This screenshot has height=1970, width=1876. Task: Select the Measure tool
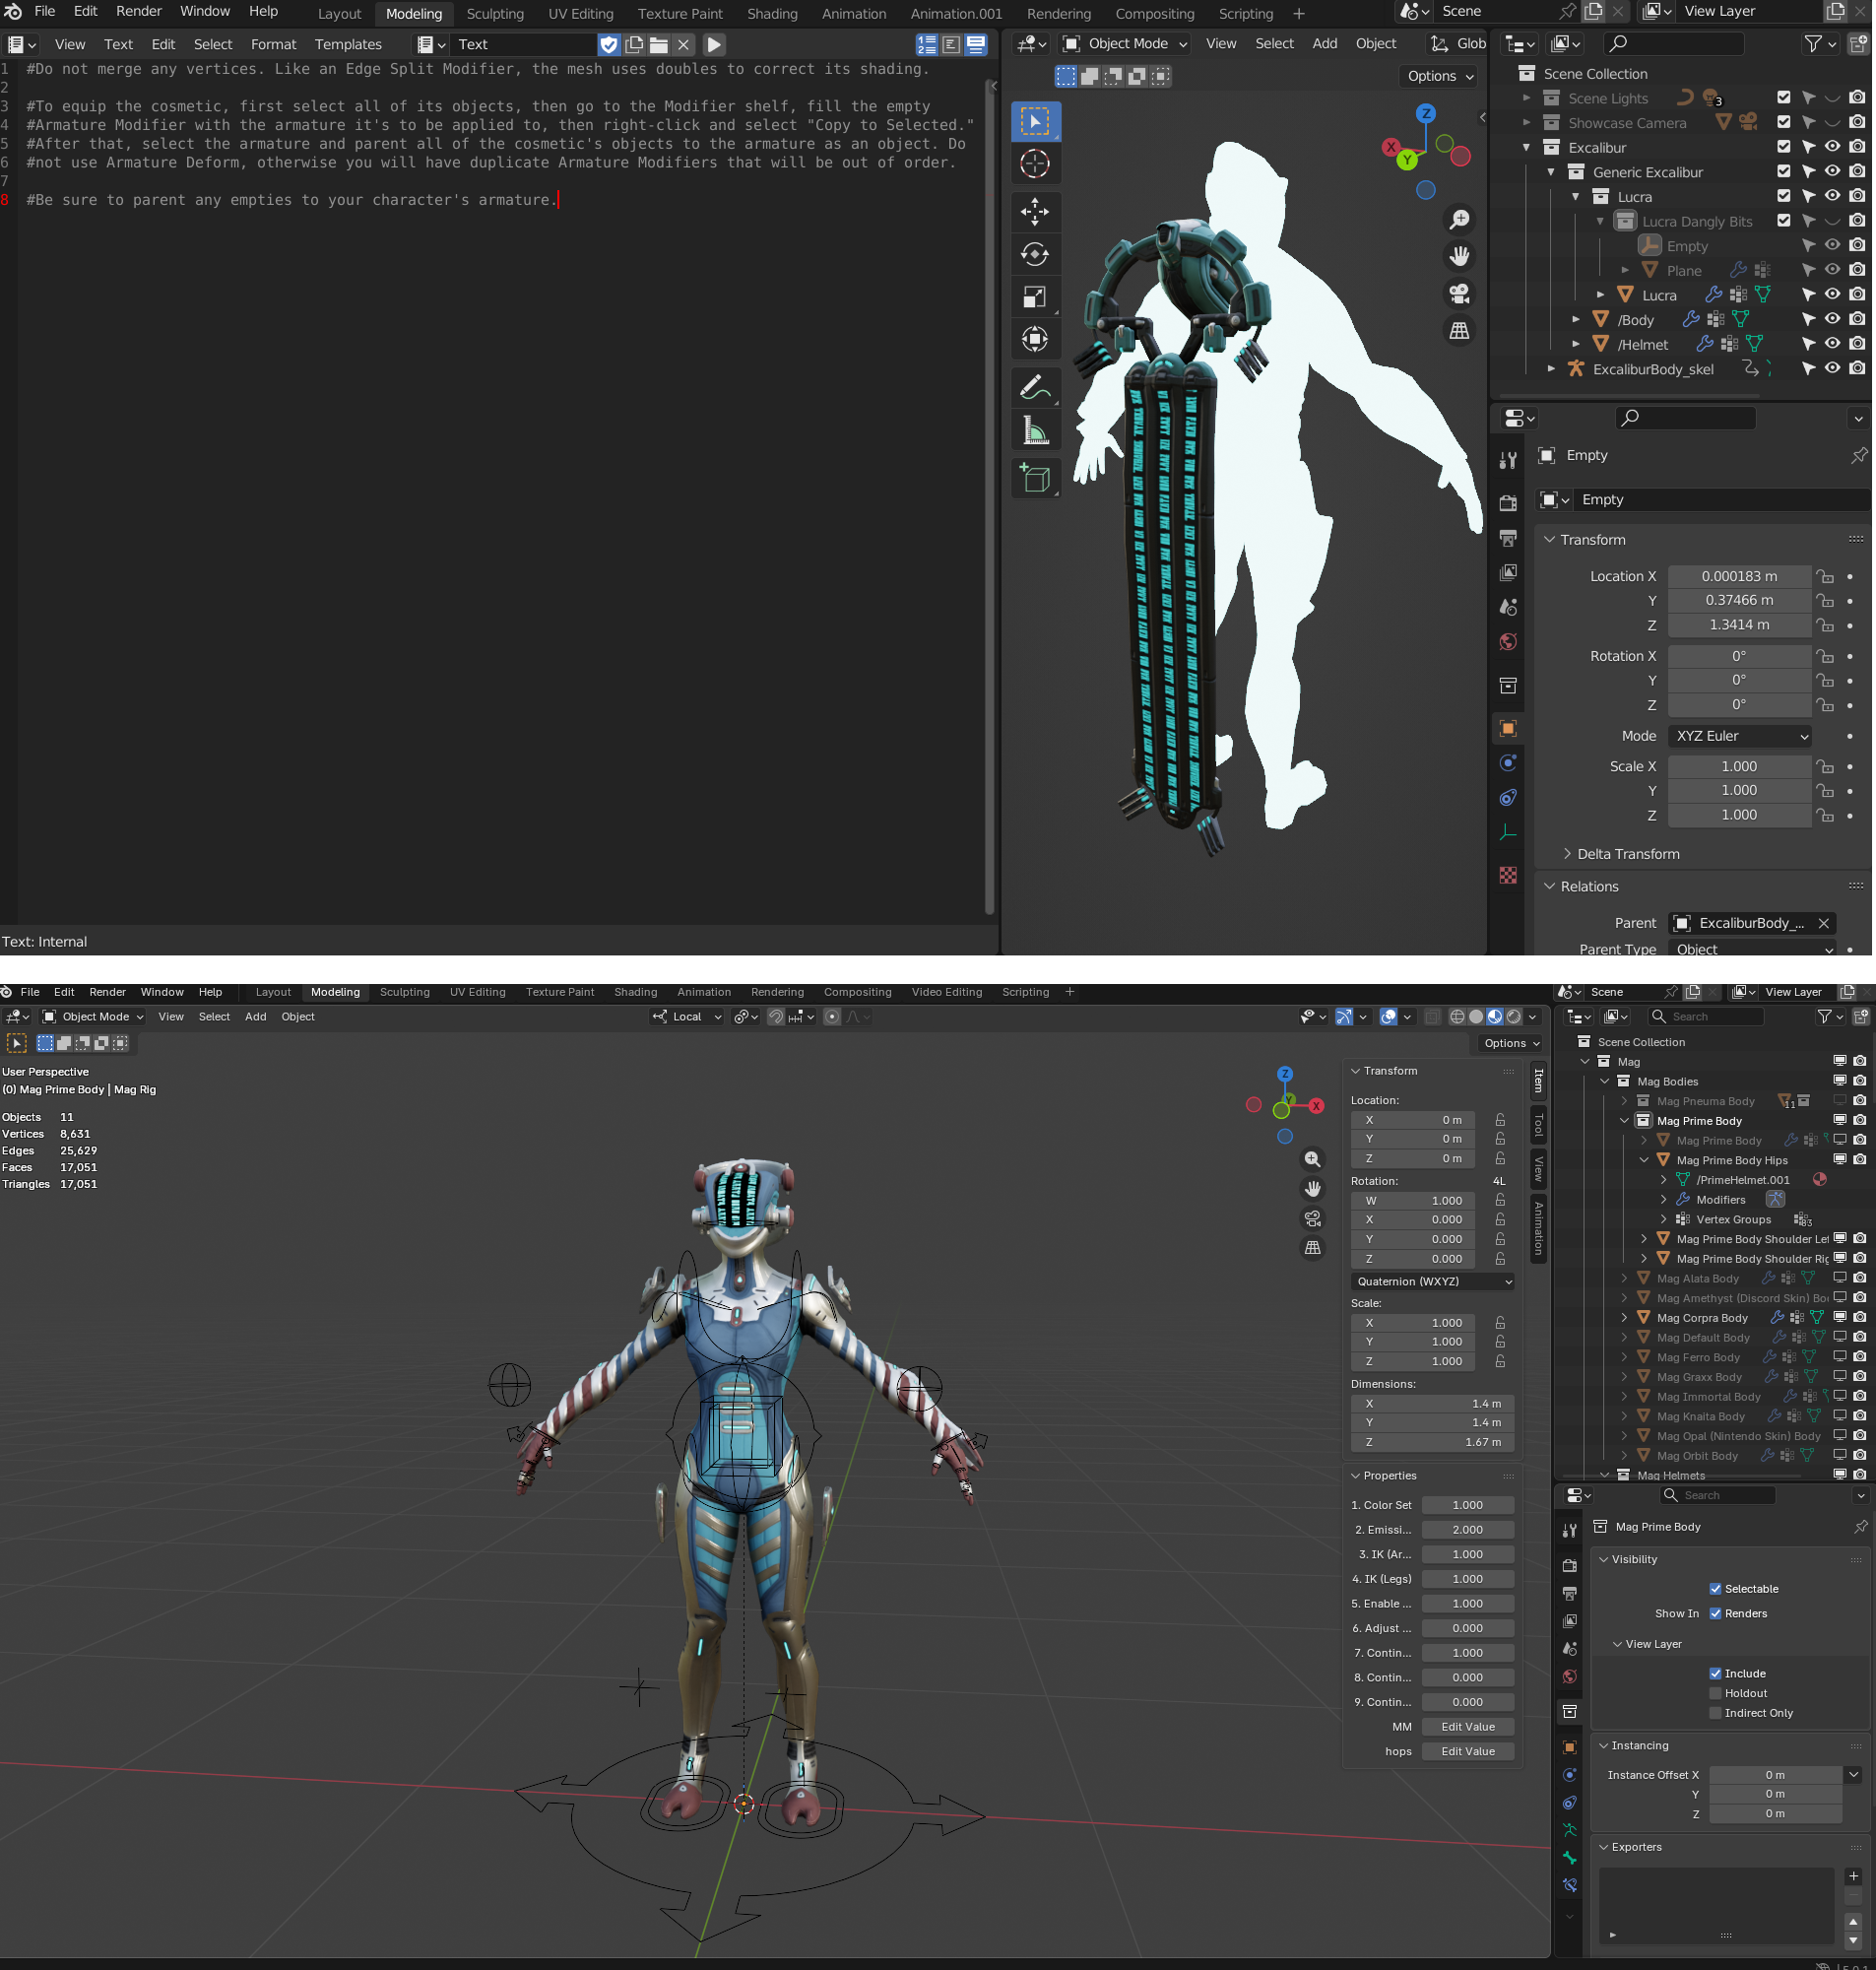pos(1035,432)
